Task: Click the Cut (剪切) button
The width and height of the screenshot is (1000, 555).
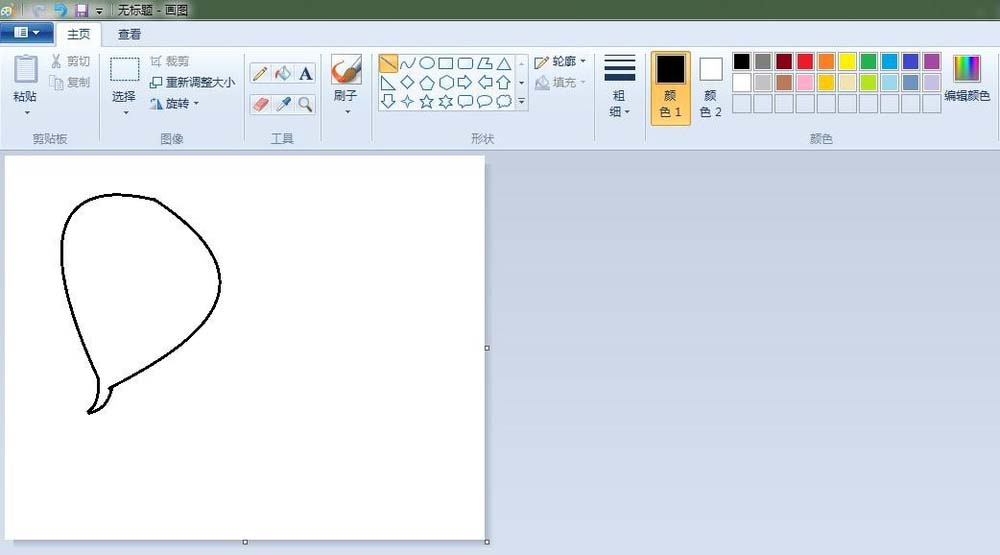Action: [x=71, y=61]
